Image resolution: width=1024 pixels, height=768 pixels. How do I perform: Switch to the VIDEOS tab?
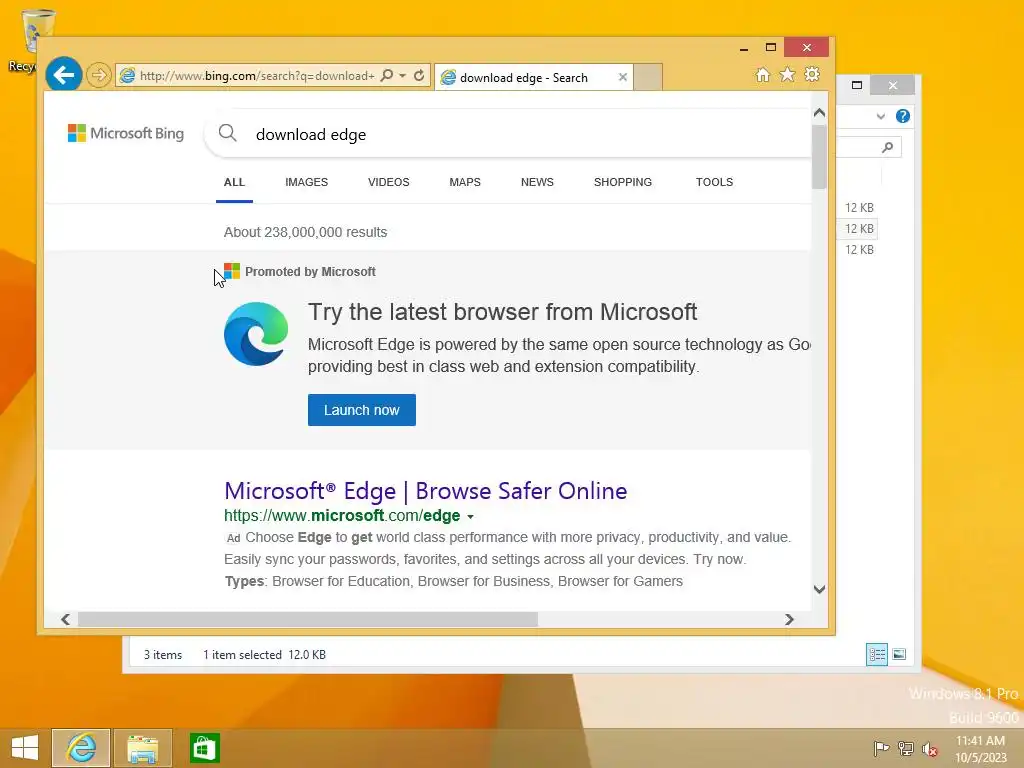coord(389,182)
